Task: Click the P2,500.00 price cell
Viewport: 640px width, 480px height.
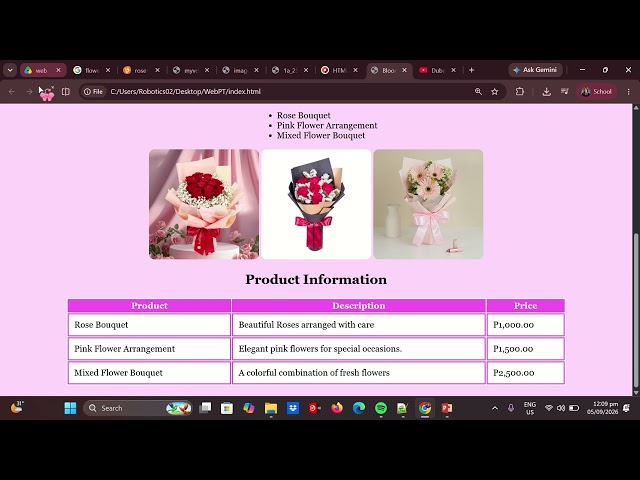Action: point(525,372)
